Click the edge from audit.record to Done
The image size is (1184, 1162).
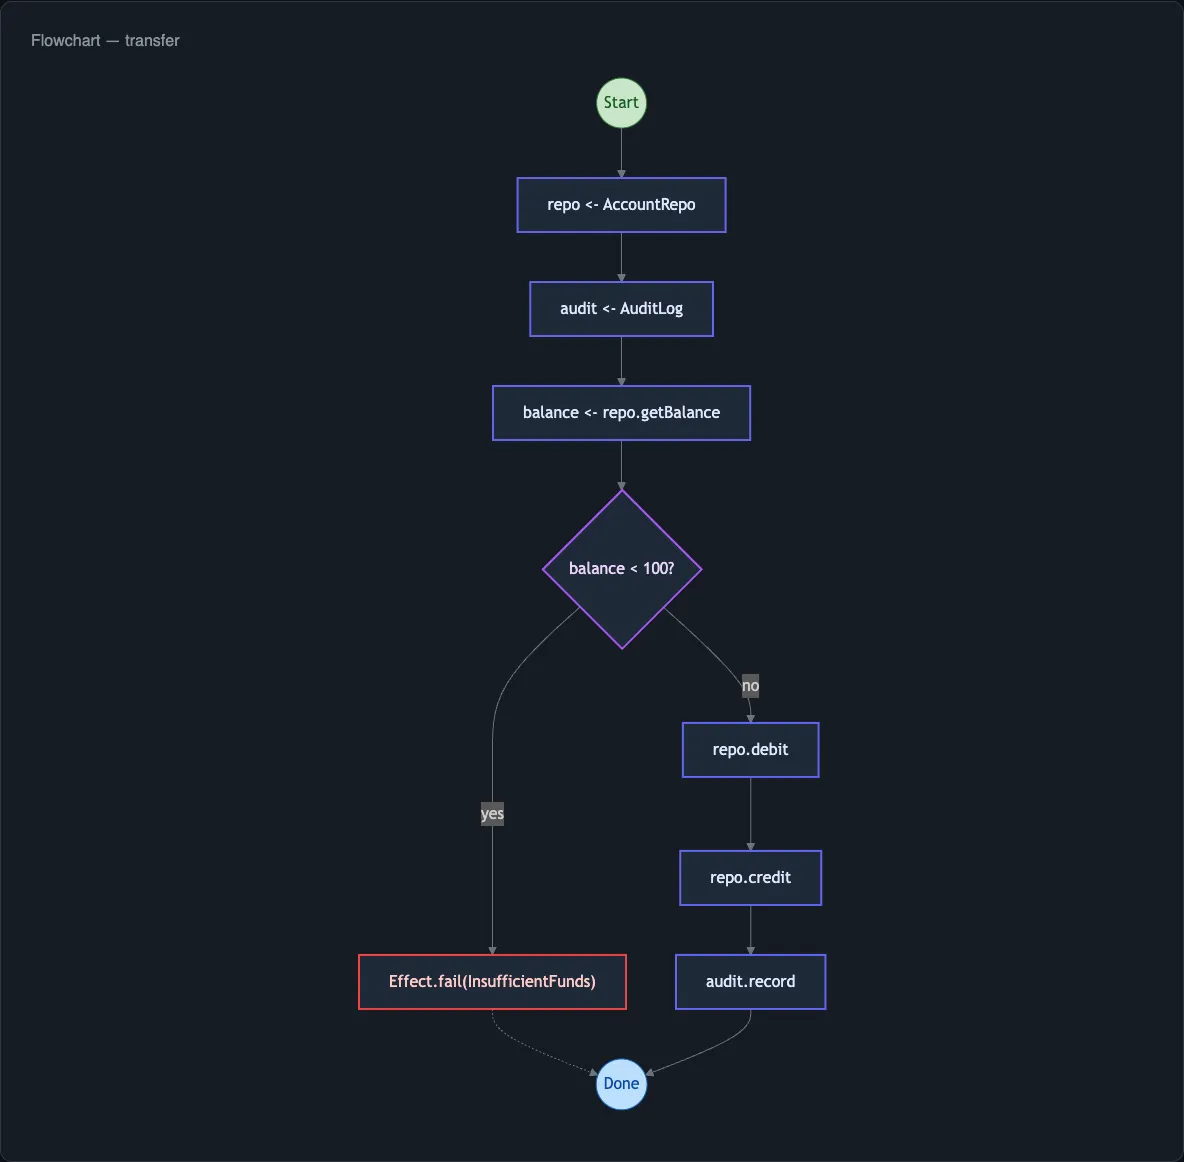click(x=712, y=1045)
